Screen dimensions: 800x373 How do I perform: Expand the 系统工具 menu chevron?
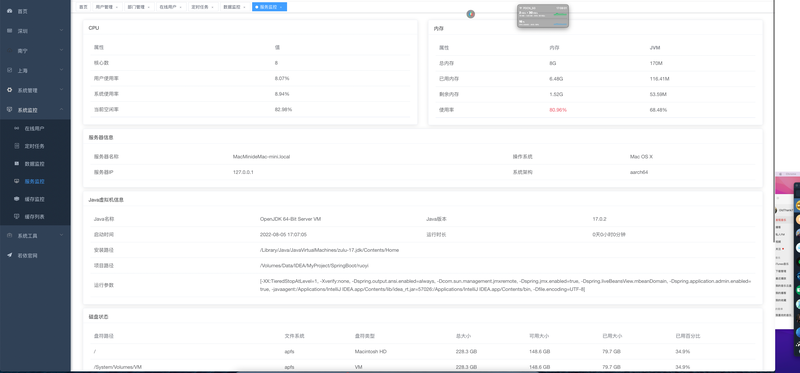(61, 236)
